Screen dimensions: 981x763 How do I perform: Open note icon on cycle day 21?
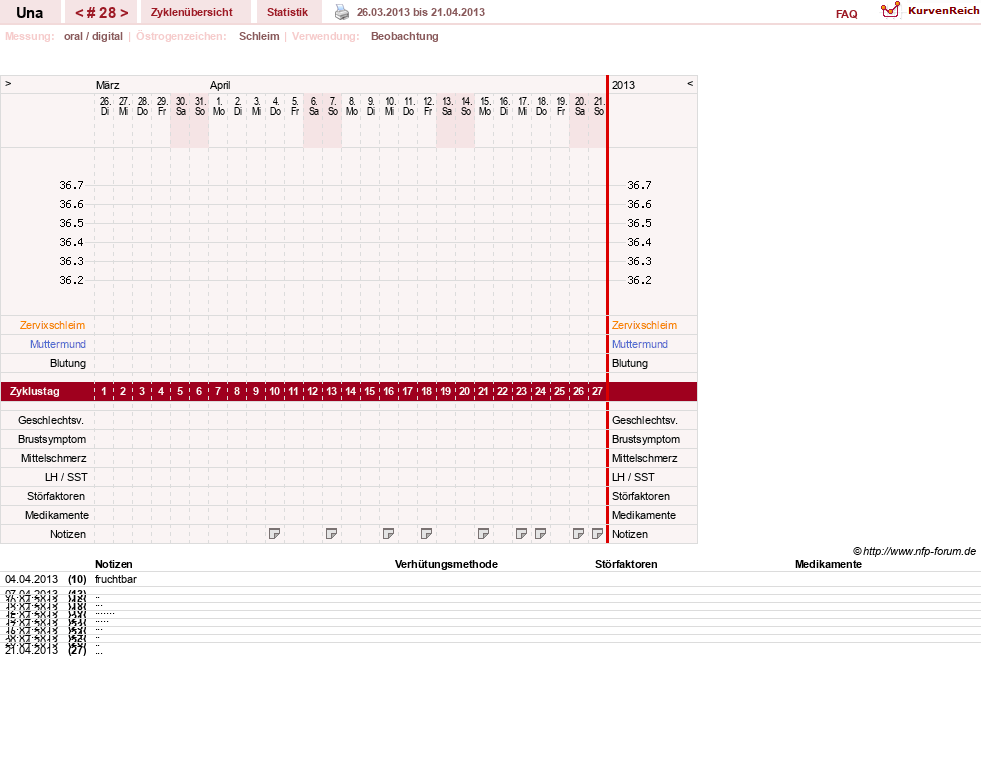click(x=484, y=533)
